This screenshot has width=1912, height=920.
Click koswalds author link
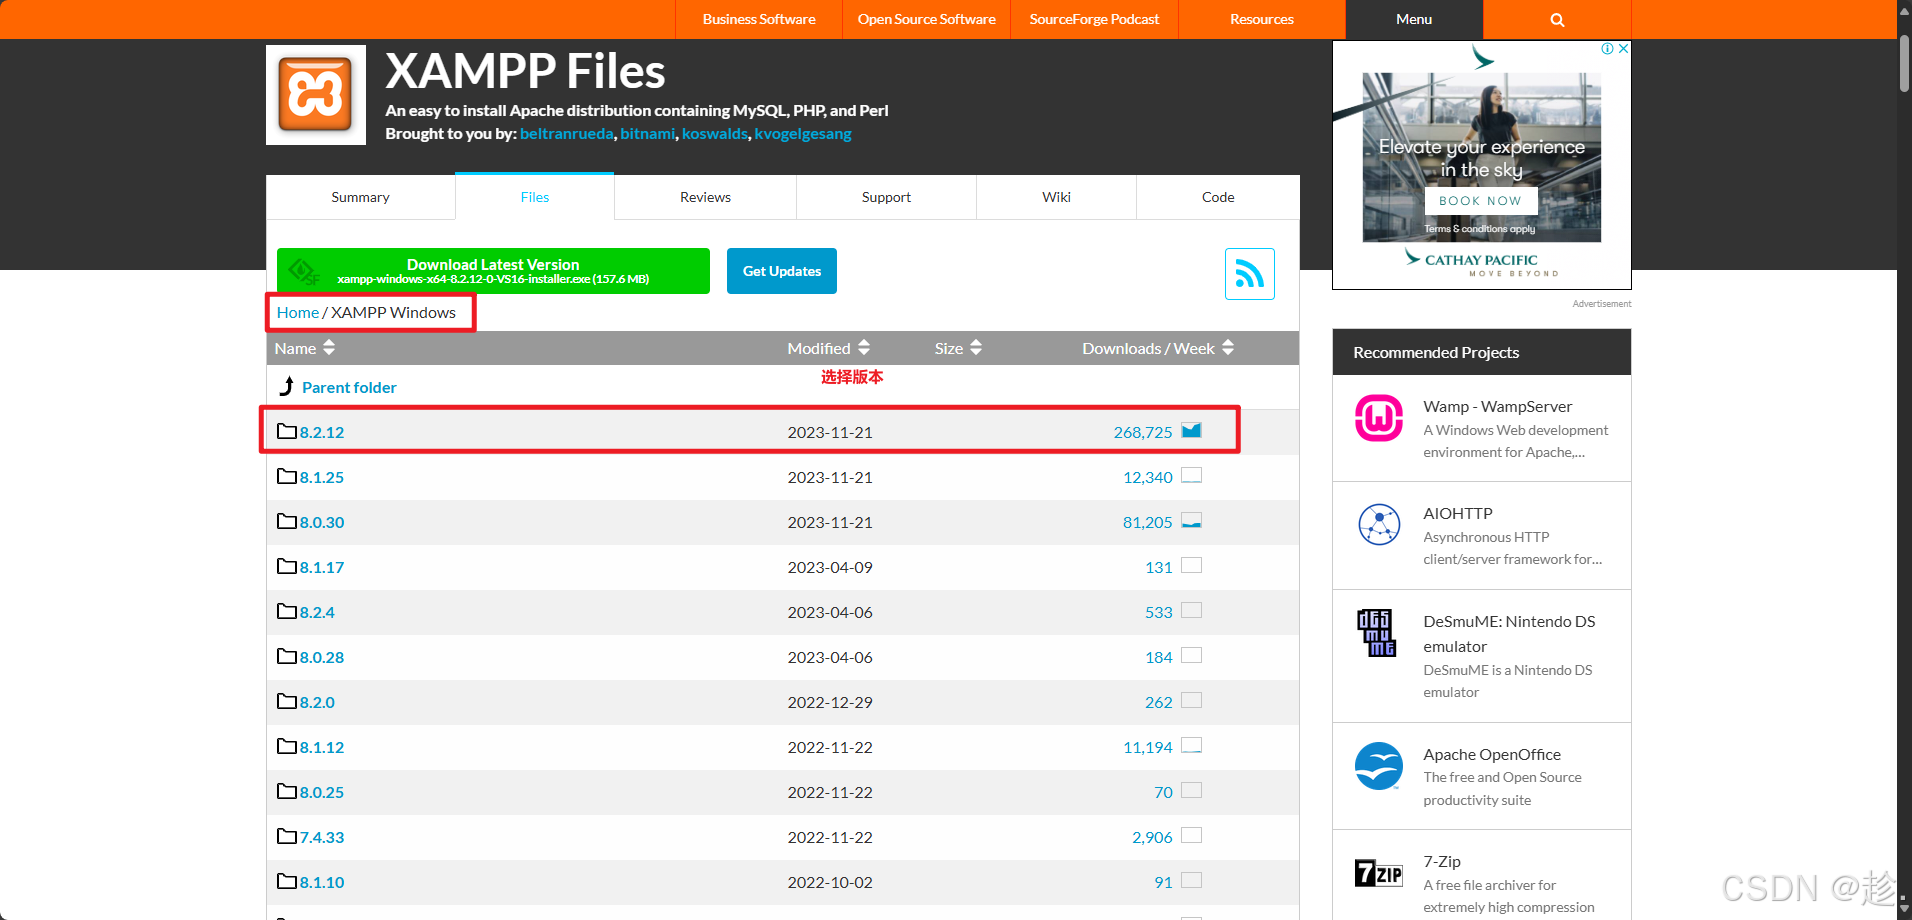(714, 133)
